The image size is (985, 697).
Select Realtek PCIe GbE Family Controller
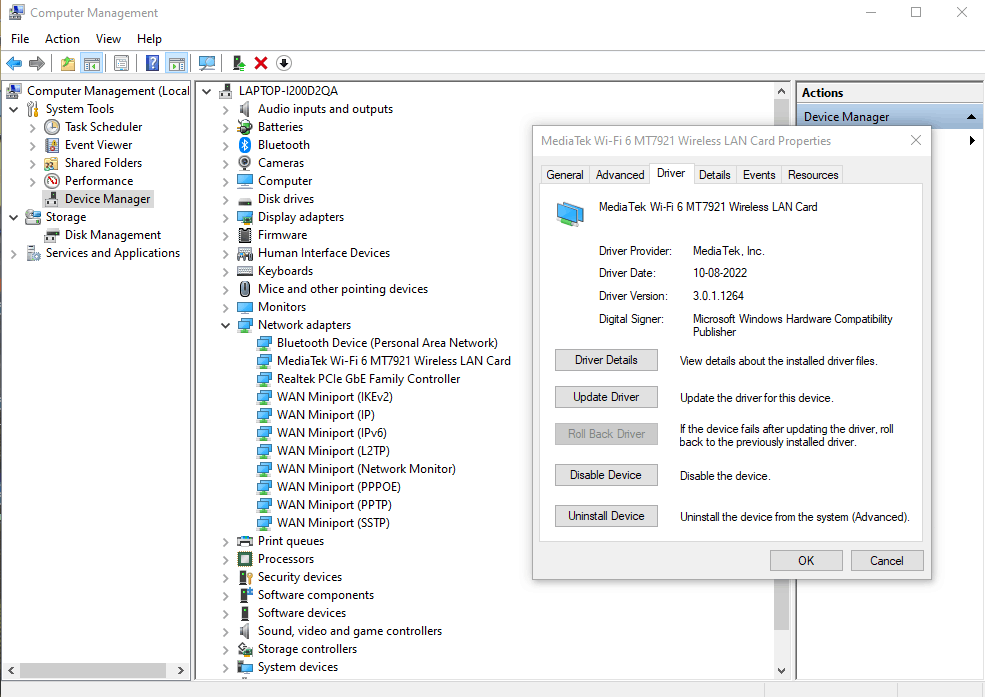[368, 379]
